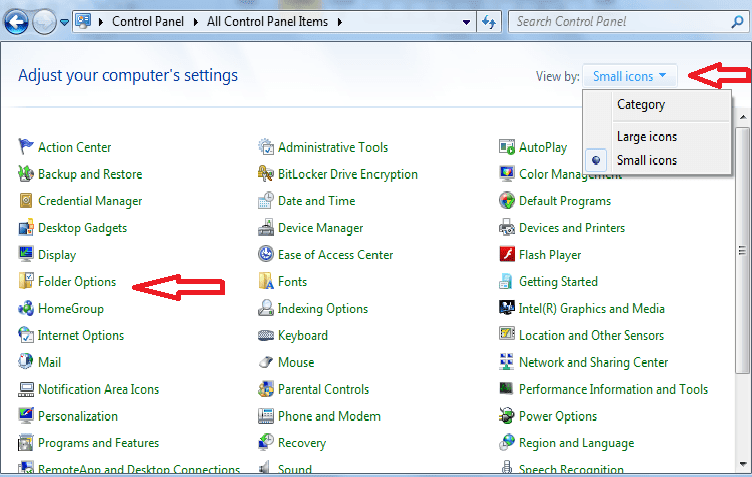752x477 pixels.
Task: Click the Credential Manager safe icon
Action: pyautogui.click(x=25, y=200)
